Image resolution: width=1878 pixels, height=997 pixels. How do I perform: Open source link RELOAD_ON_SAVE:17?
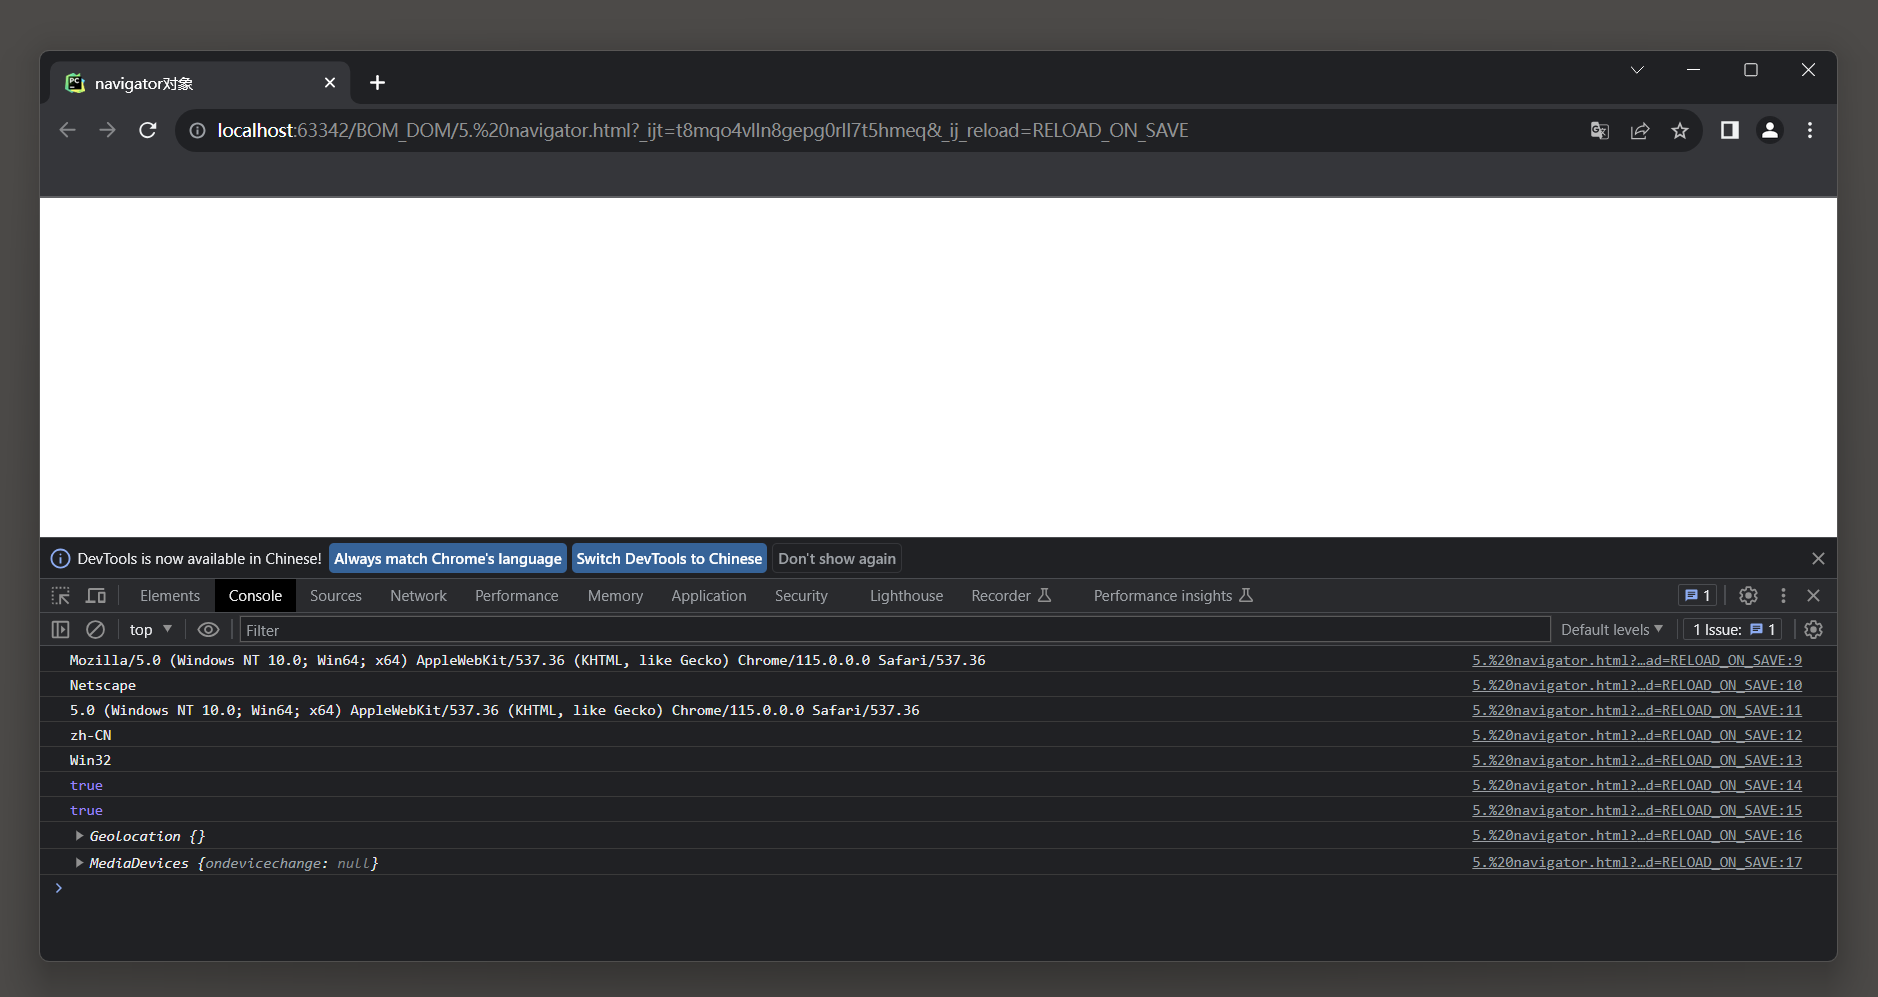pos(1637,862)
